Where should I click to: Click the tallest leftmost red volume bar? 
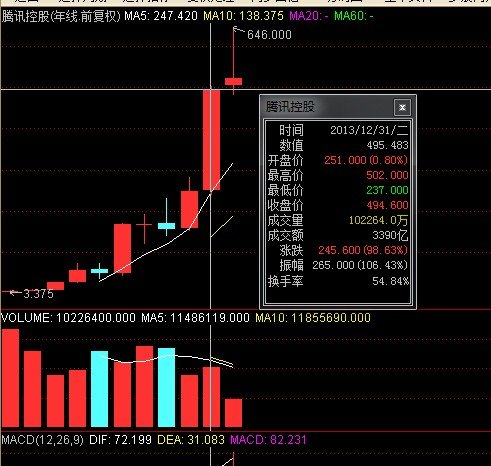(x=10, y=378)
